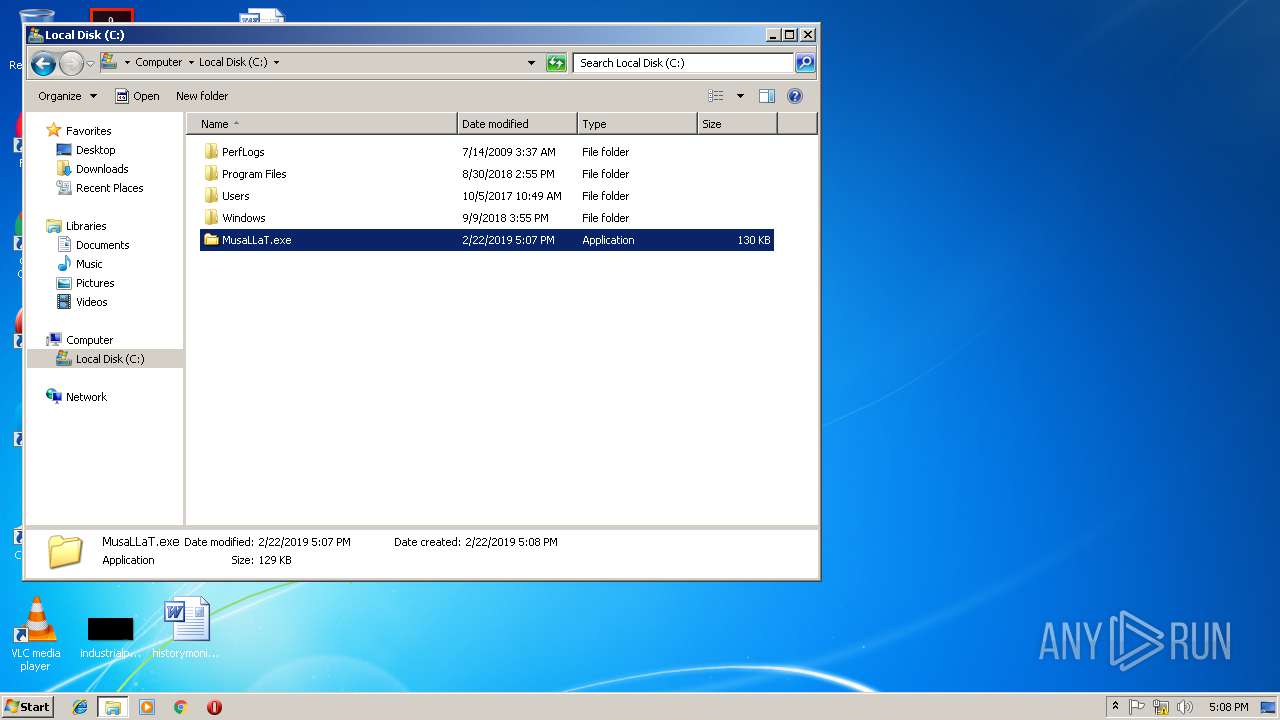
Task: Open the Start menu
Action: pyautogui.click(x=27, y=707)
